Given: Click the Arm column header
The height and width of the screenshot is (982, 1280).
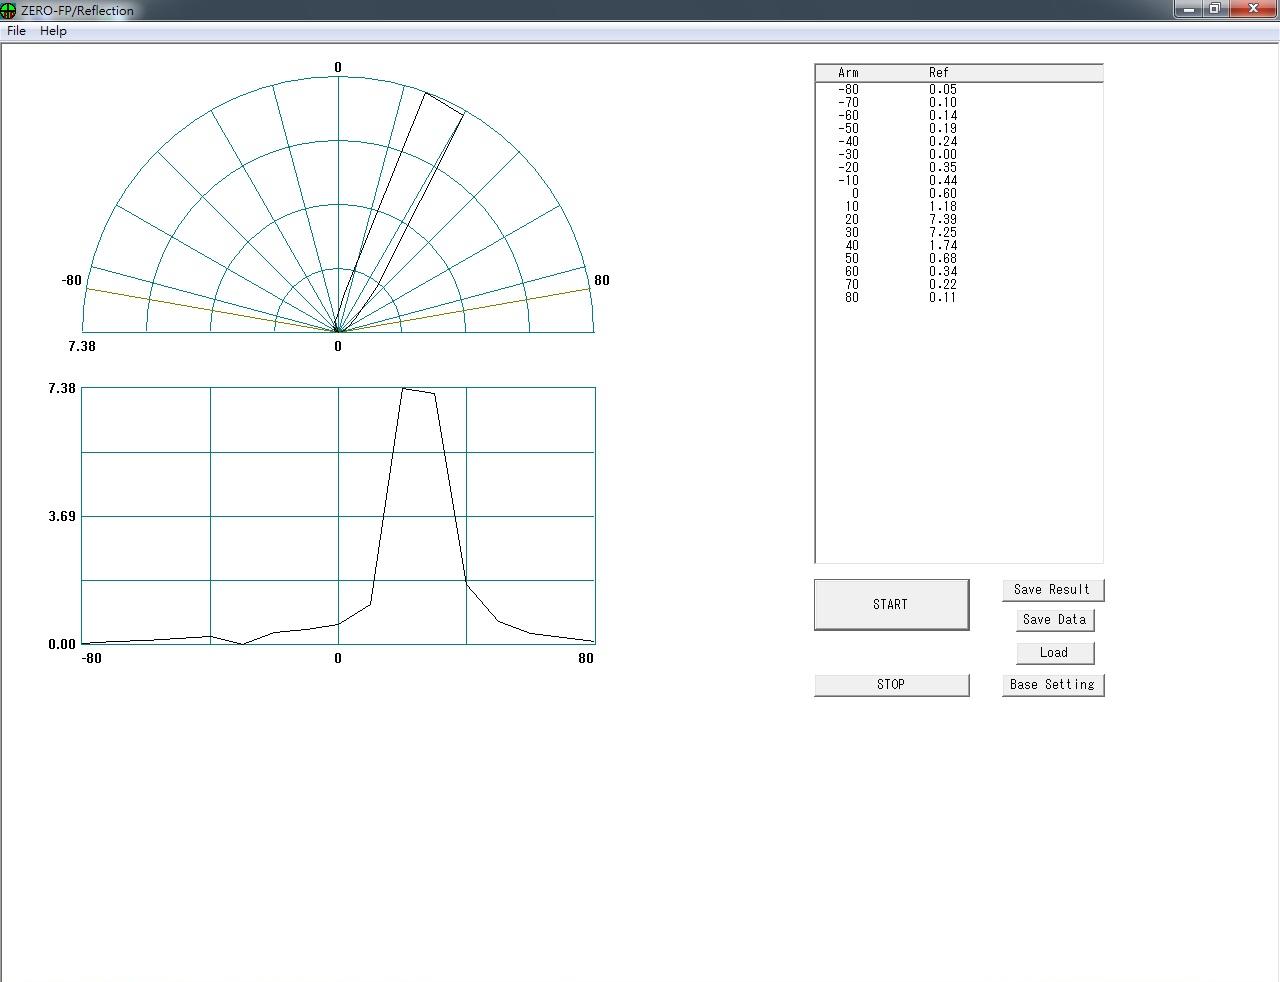Looking at the screenshot, I should [x=848, y=73].
